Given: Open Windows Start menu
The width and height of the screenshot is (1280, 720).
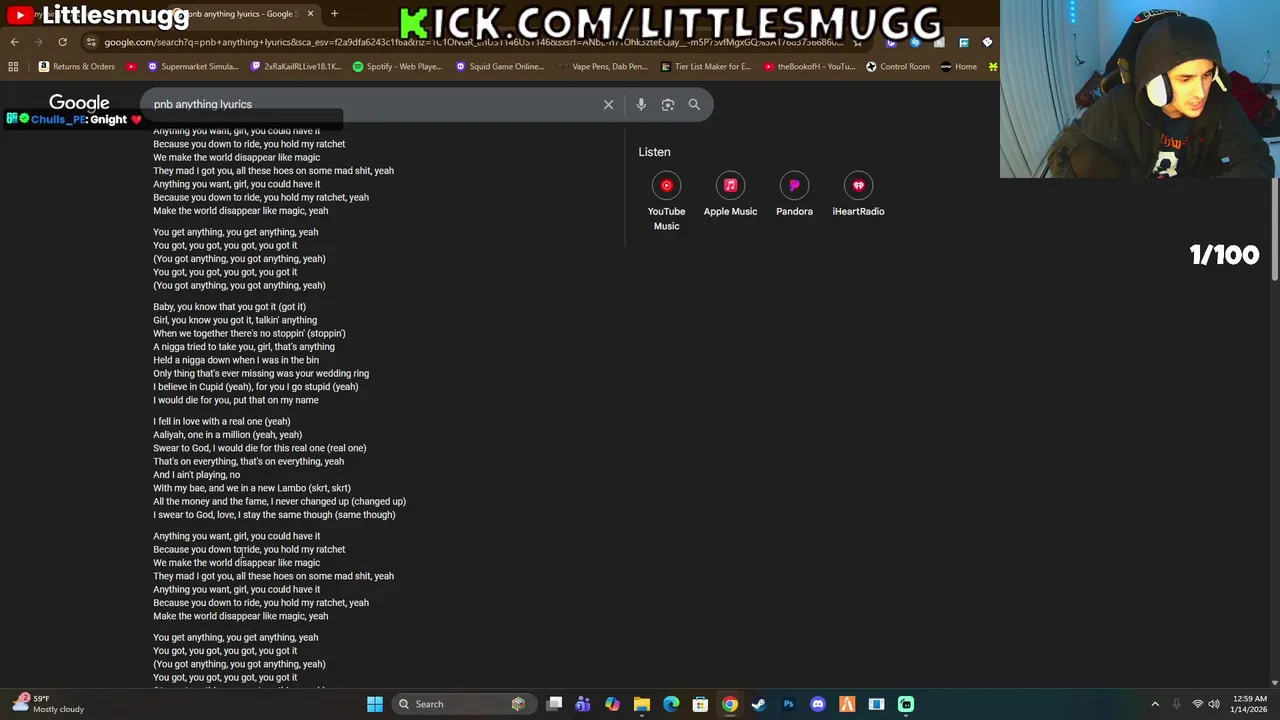Looking at the screenshot, I should (374, 704).
